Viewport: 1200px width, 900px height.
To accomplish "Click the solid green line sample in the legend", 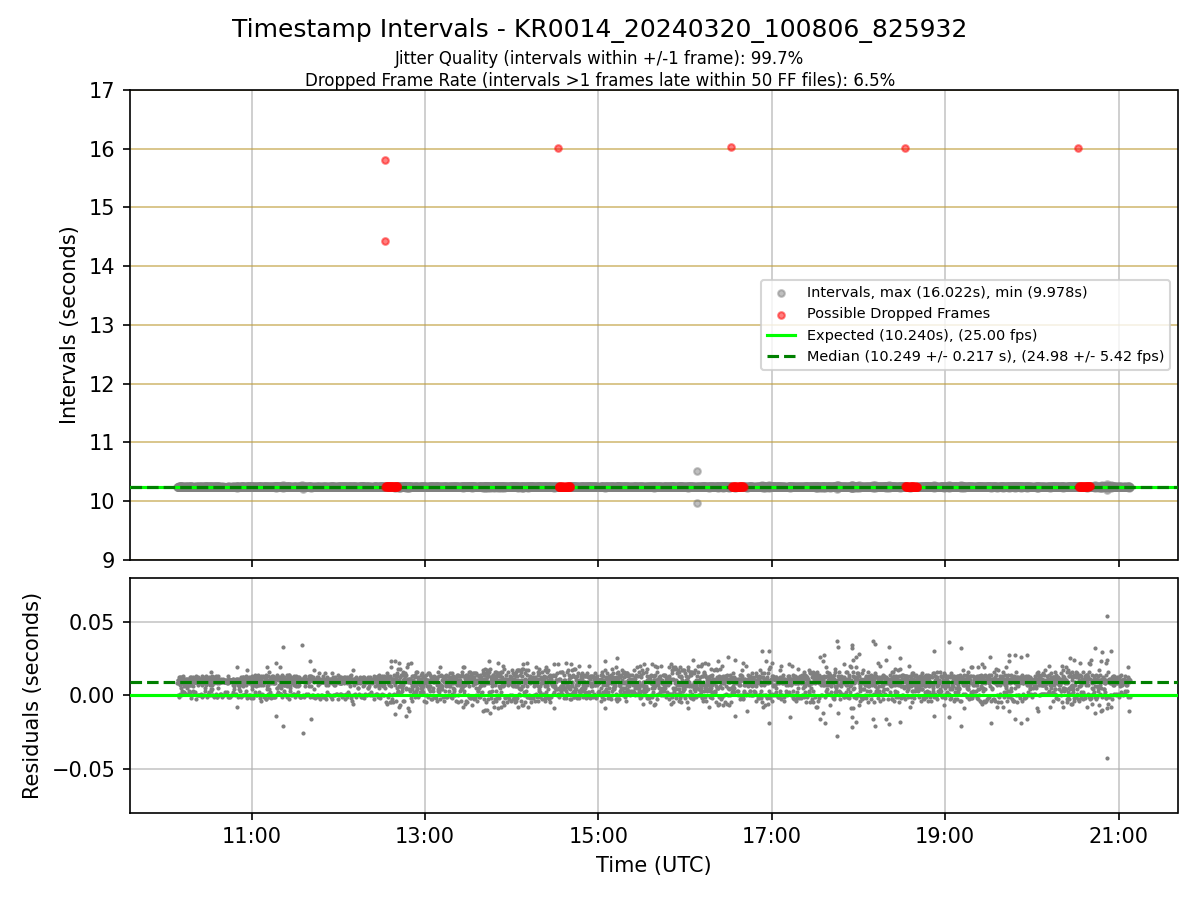I will click(782, 335).
